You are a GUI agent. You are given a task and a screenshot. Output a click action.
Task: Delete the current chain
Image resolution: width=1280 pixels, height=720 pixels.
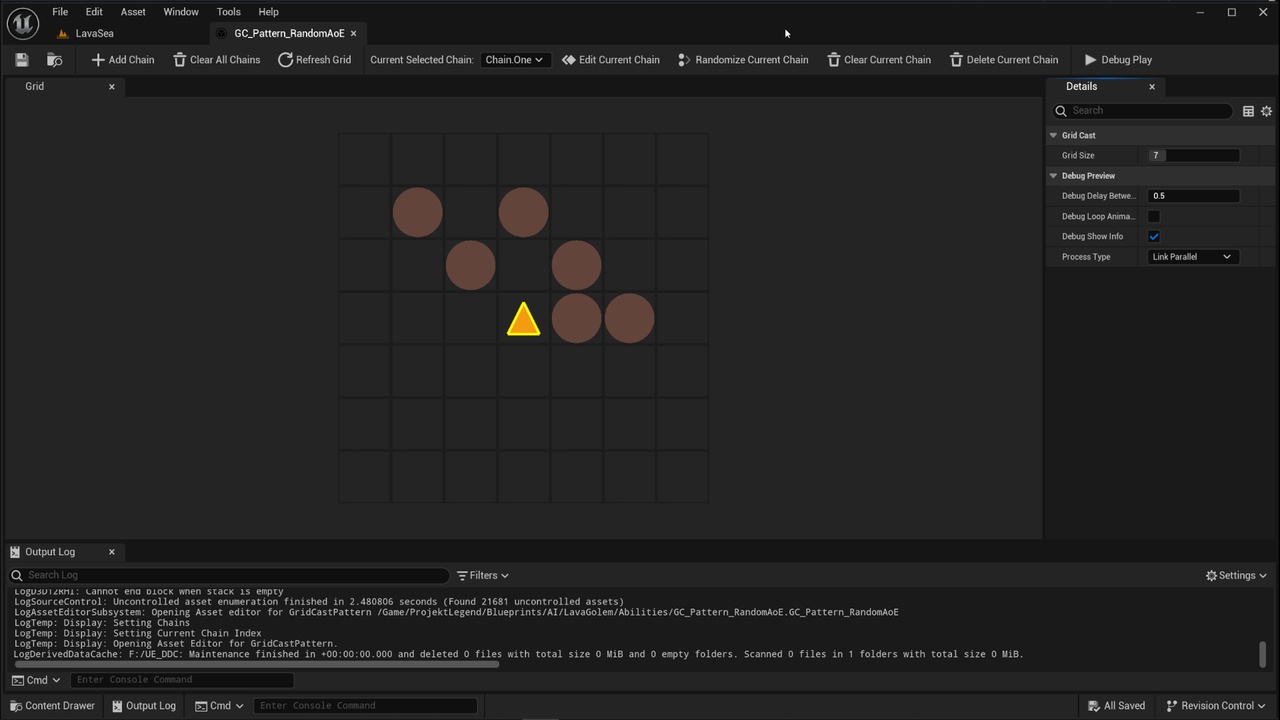(x=1003, y=60)
